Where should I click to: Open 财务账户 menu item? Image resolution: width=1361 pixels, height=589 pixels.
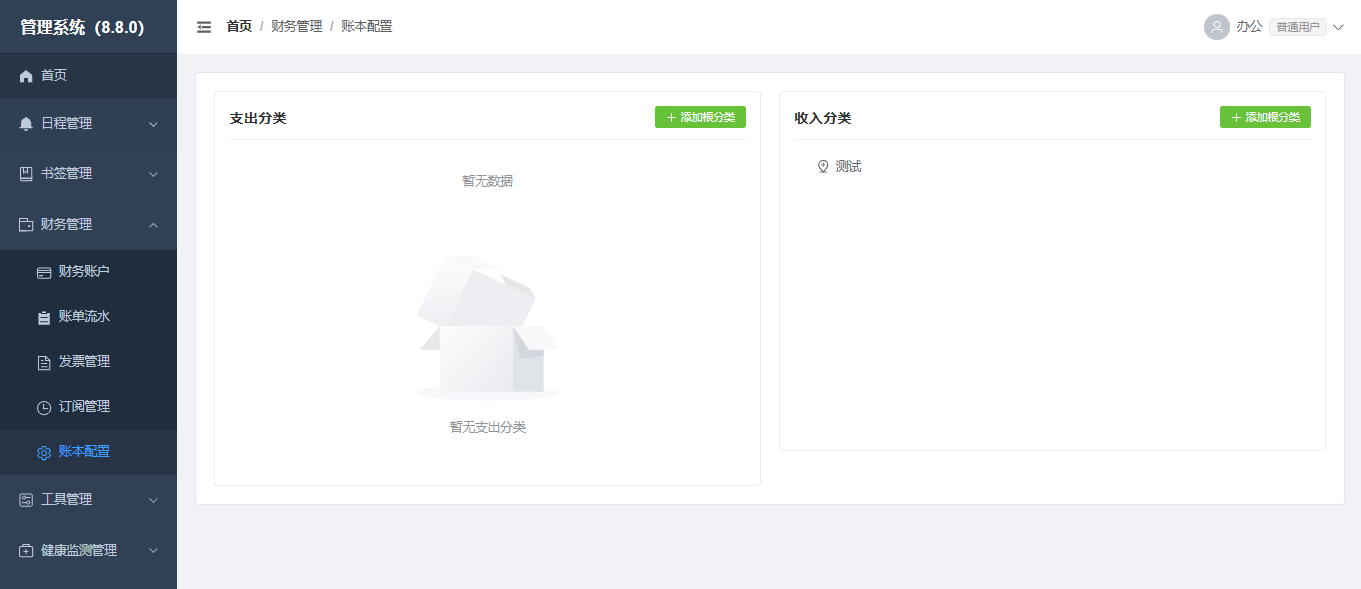pyautogui.click(x=88, y=272)
